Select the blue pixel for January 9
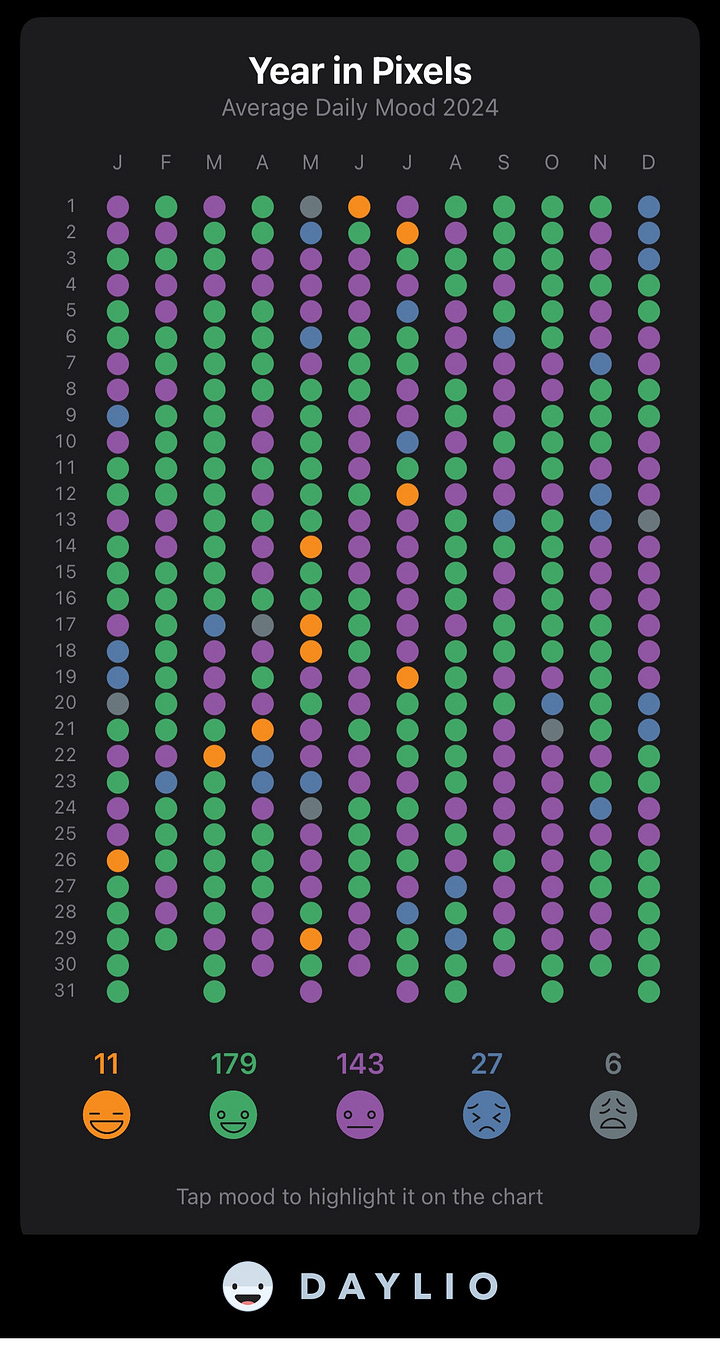This screenshot has height=1365, width=720. (118, 416)
